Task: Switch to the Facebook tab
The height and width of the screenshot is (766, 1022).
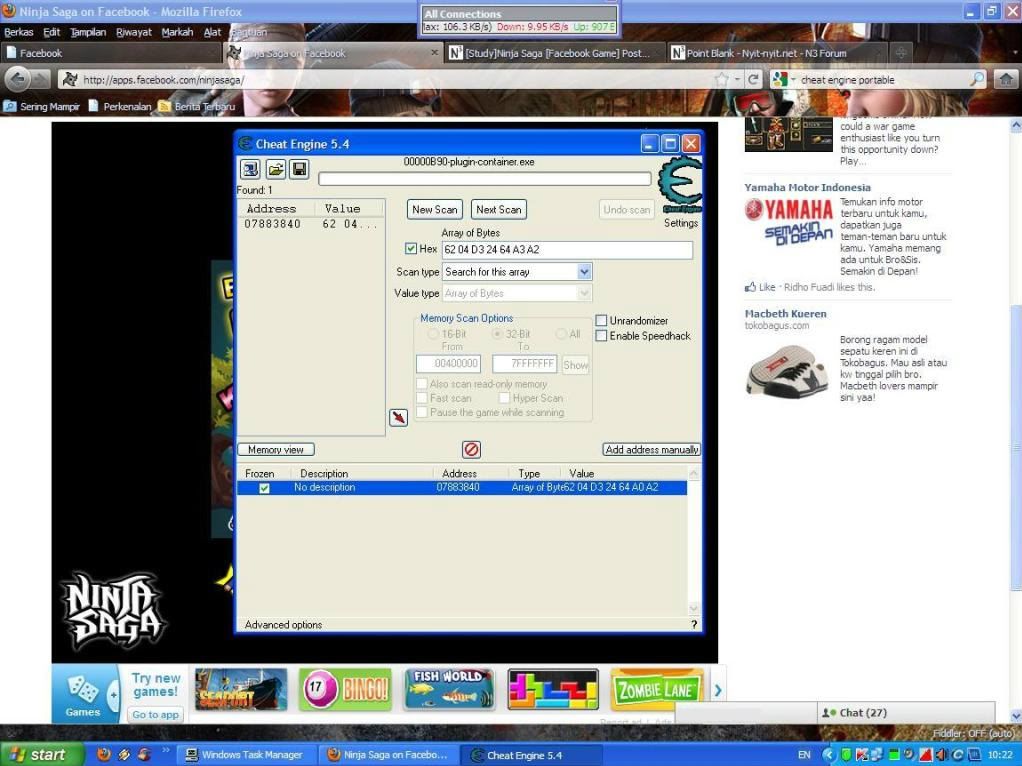Action: click(x=111, y=53)
